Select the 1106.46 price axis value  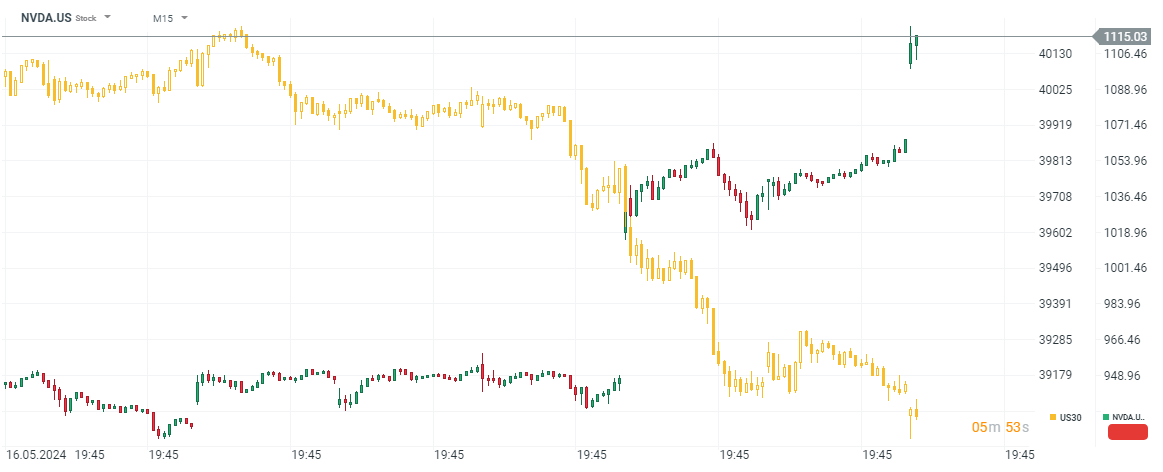pyautogui.click(x=1124, y=54)
